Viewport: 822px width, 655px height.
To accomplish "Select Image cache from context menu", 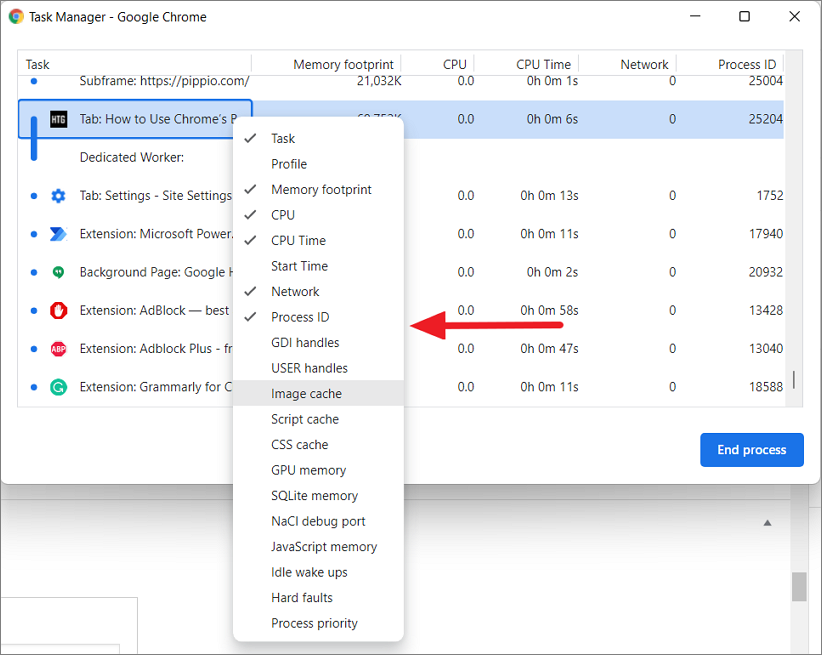I will tap(305, 394).
